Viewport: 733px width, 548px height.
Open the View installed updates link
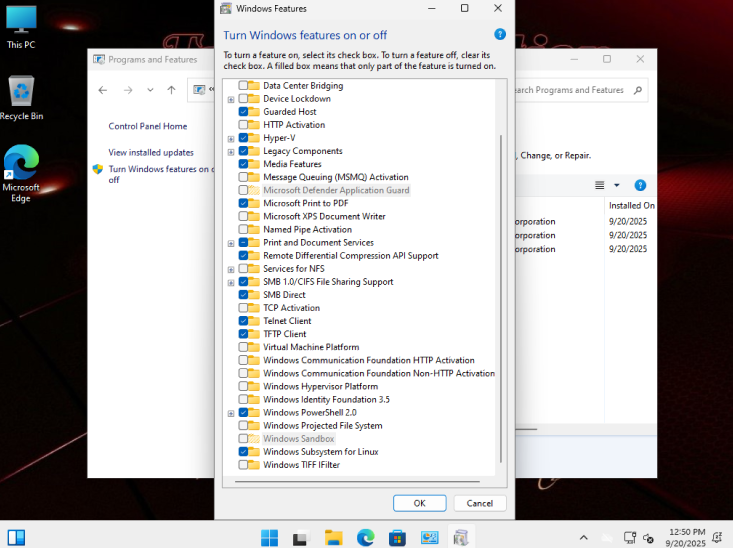click(151, 152)
